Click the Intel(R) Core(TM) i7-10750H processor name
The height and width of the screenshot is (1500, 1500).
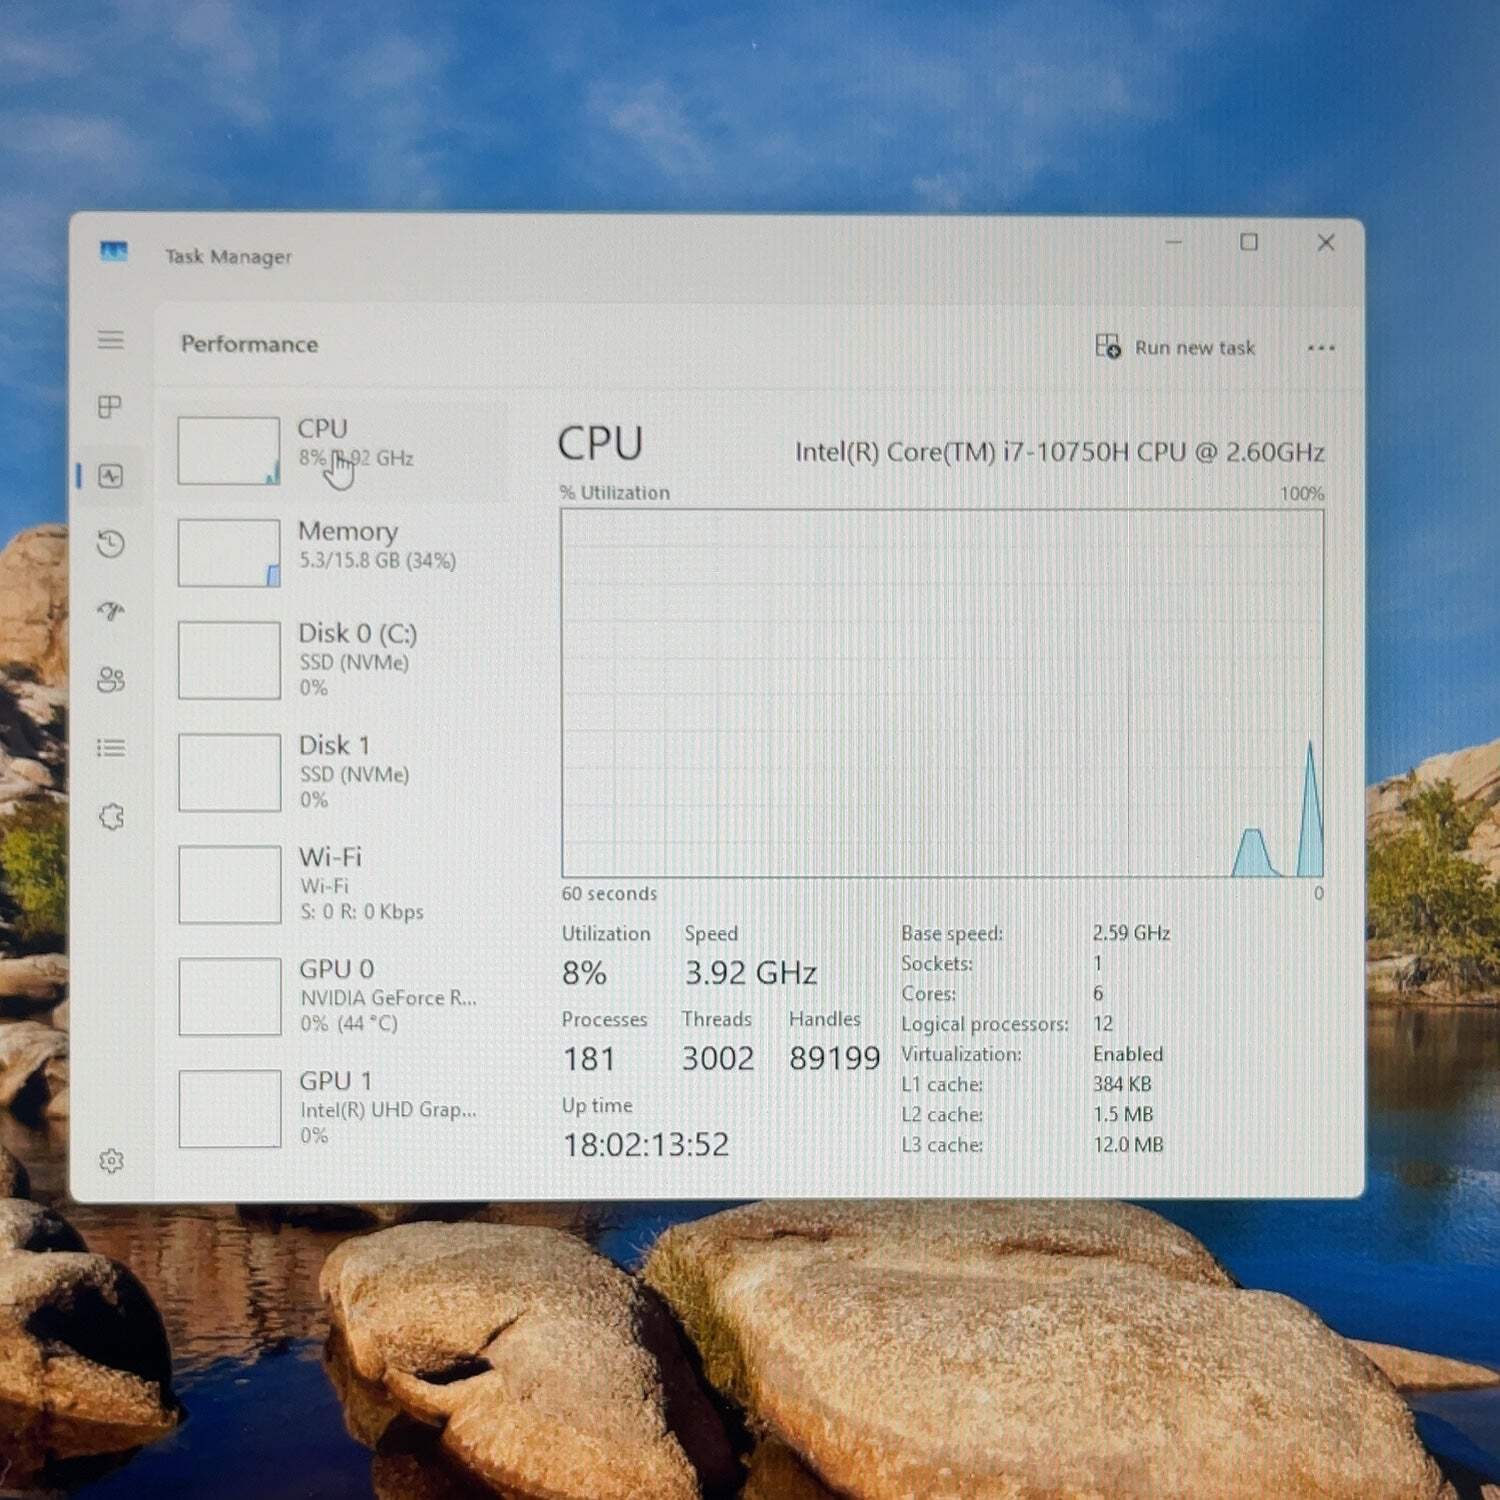[1059, 452]
